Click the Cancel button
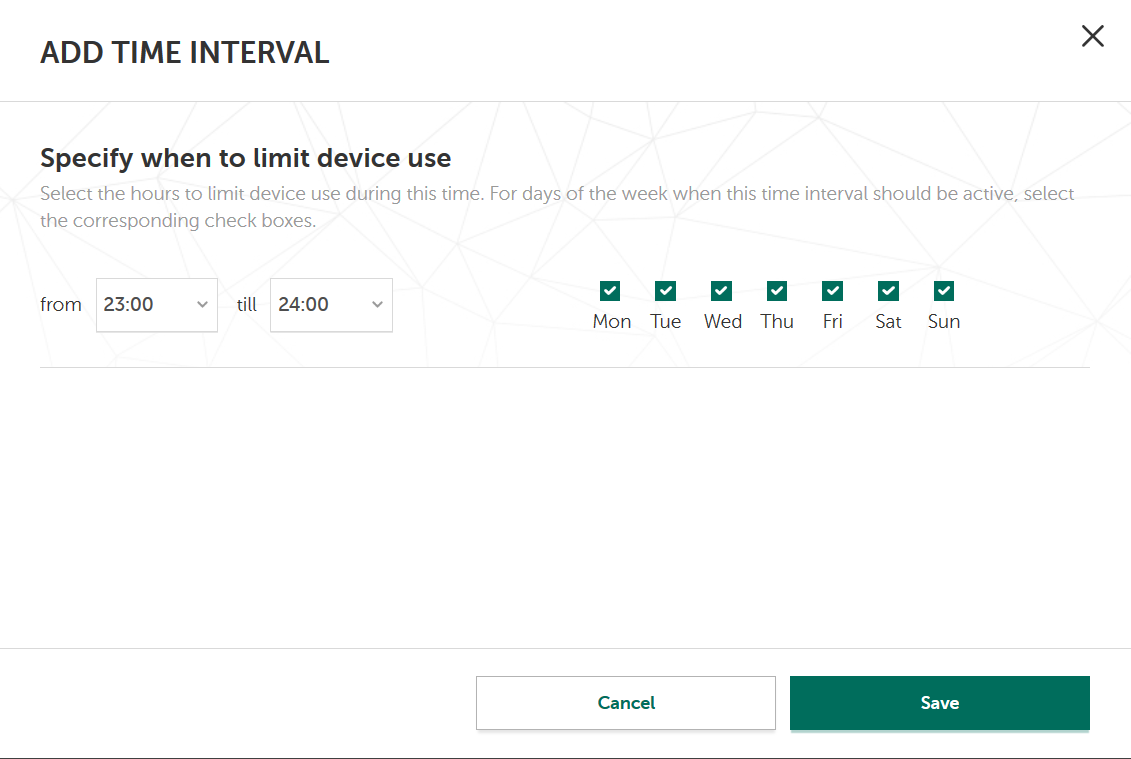 [626, 703]
